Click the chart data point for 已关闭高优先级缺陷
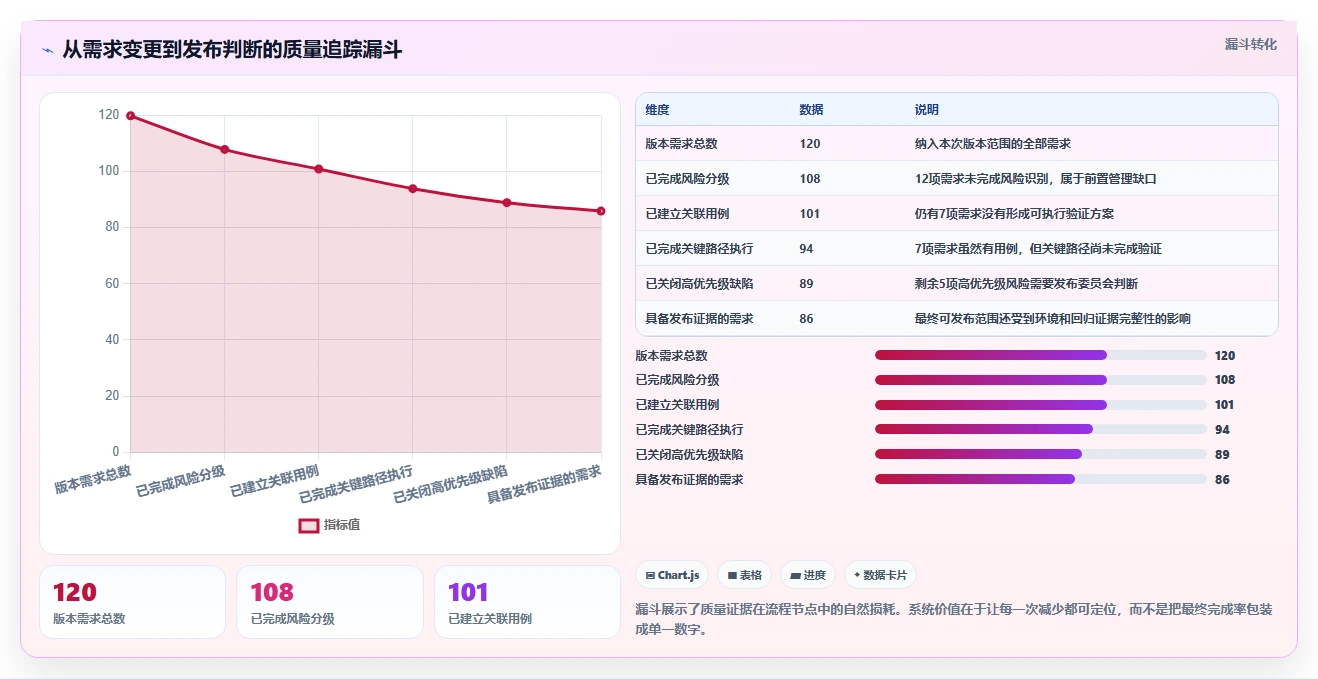This screenshot has height=679, width=1318. click(x=506, y=203)
